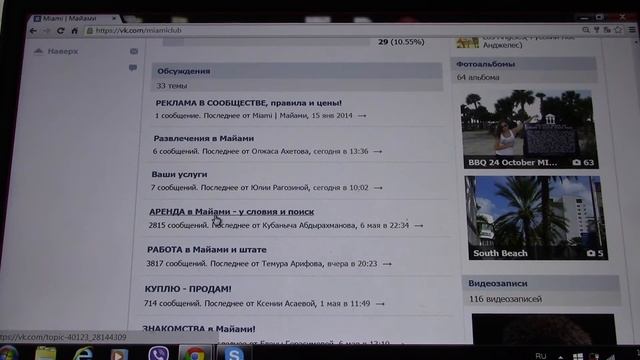Open topic АРЕНДА в Майами - условия и поиск
This screenshot has width=640, height=360.
point(231,212)
